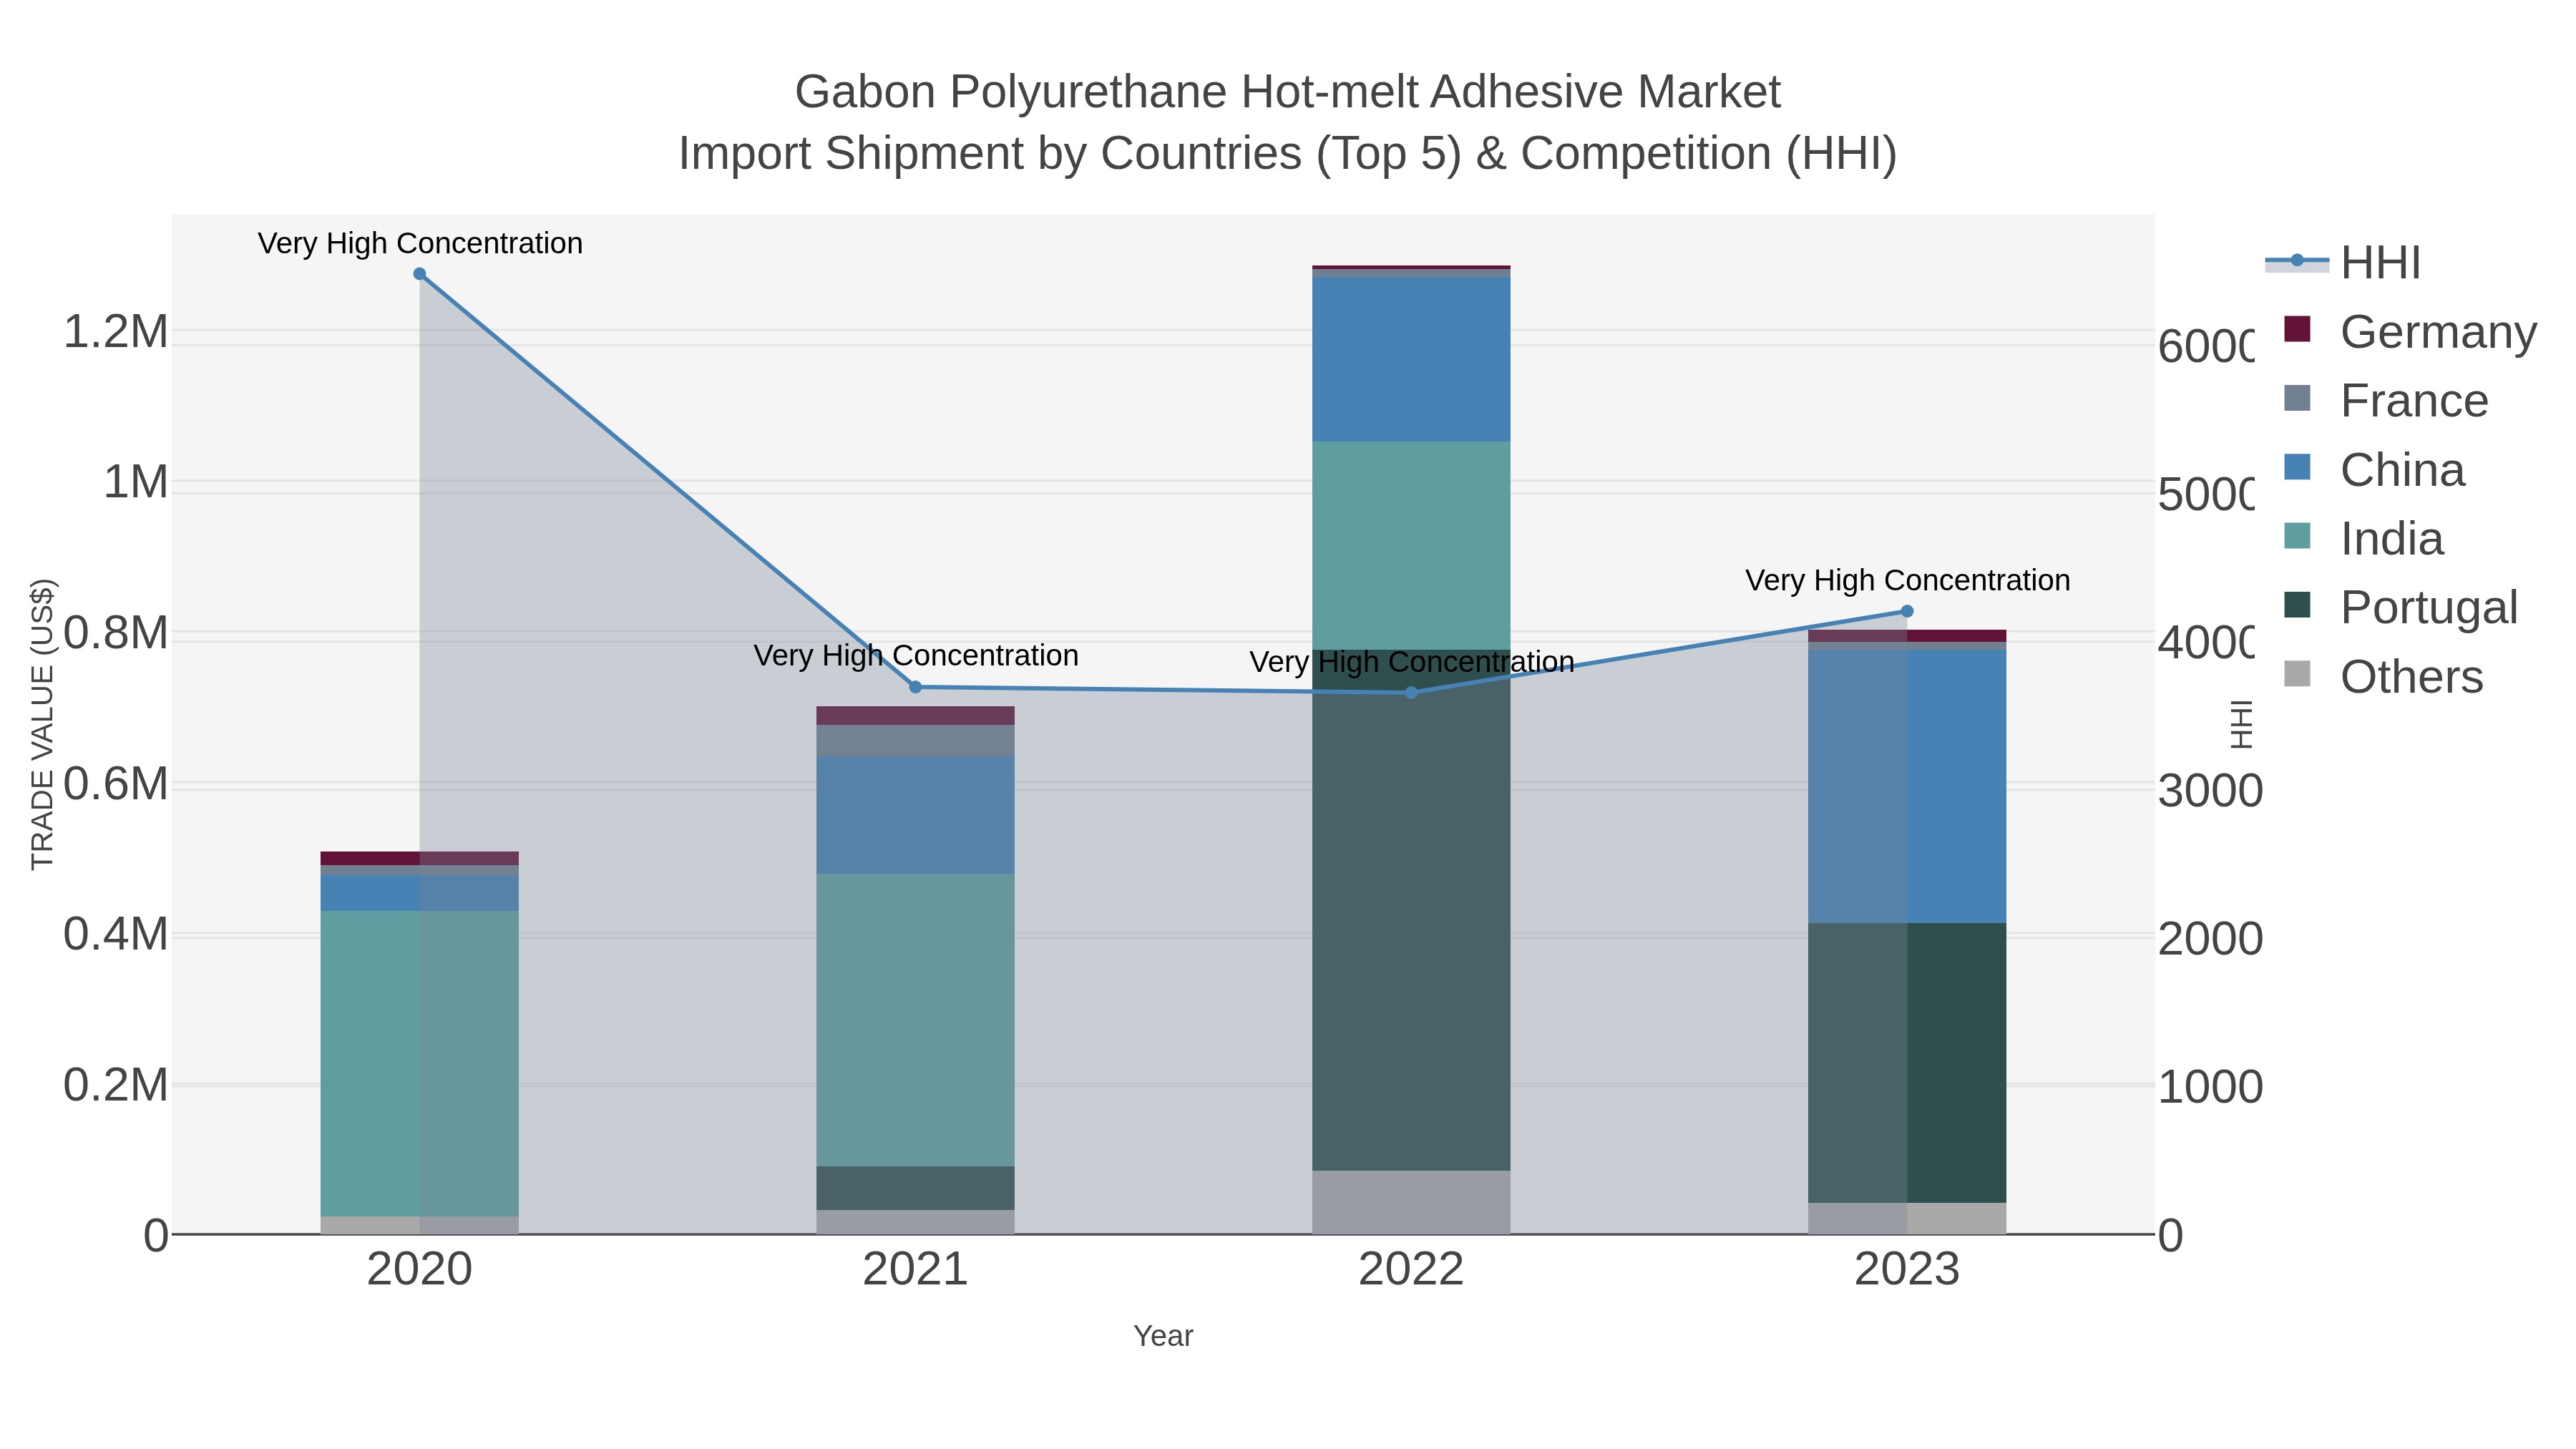2576x1449 pixels.
Task: Click the China segment in 2022 bar
Action: (1411, 359)
